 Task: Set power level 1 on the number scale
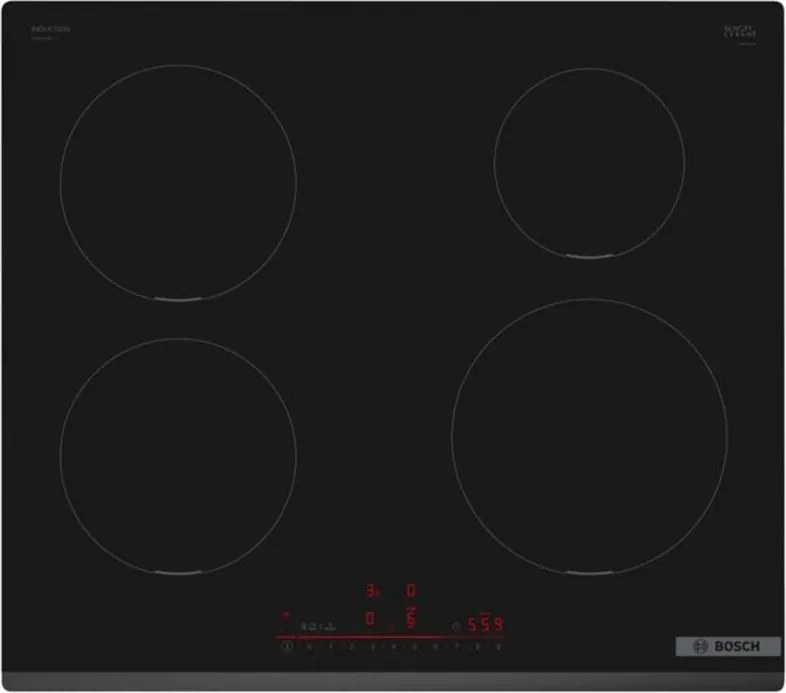(x=329, y=647)
